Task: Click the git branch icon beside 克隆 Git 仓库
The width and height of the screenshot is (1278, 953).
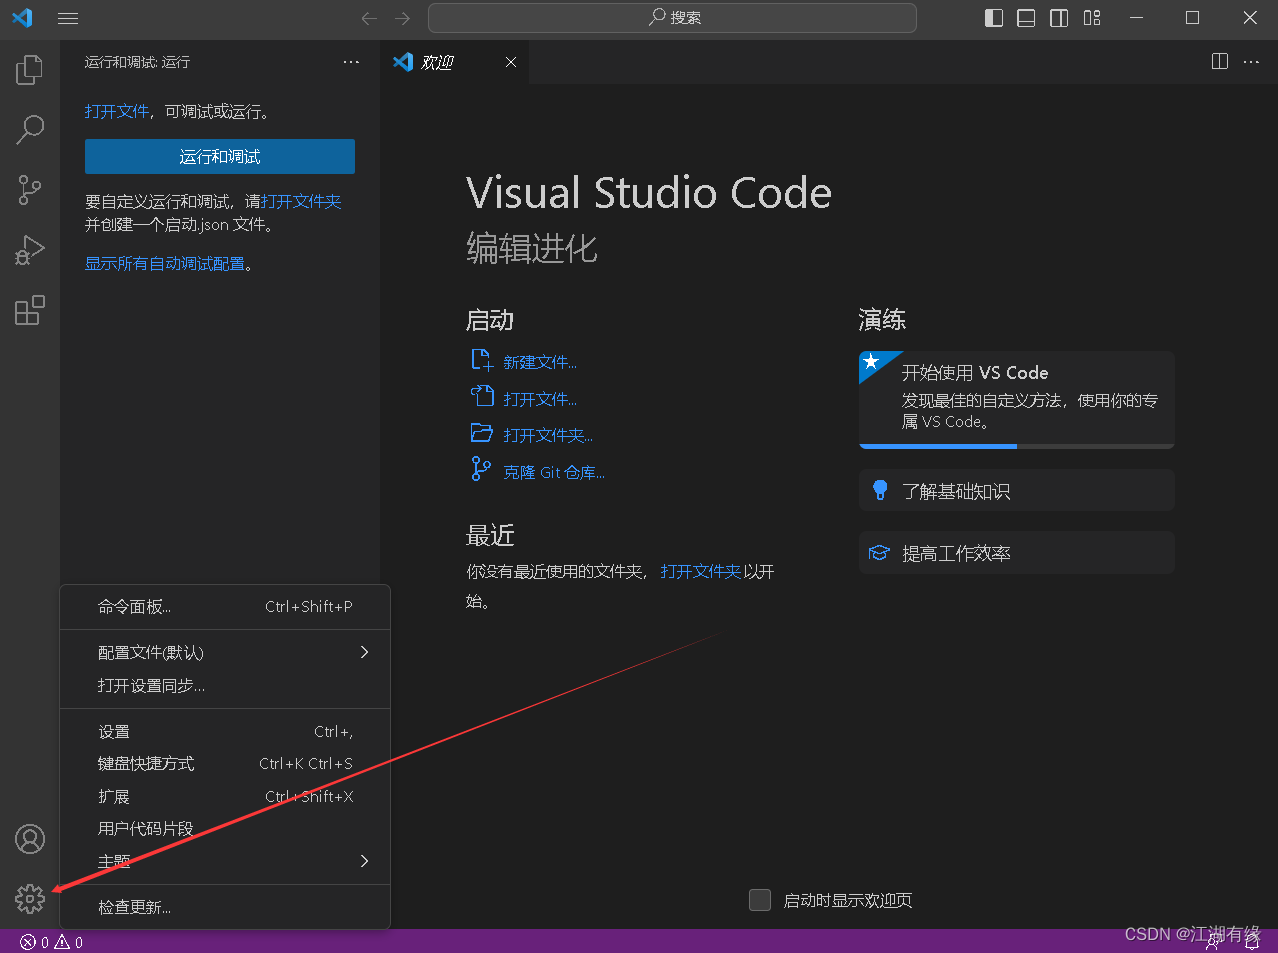Action: 481,469
